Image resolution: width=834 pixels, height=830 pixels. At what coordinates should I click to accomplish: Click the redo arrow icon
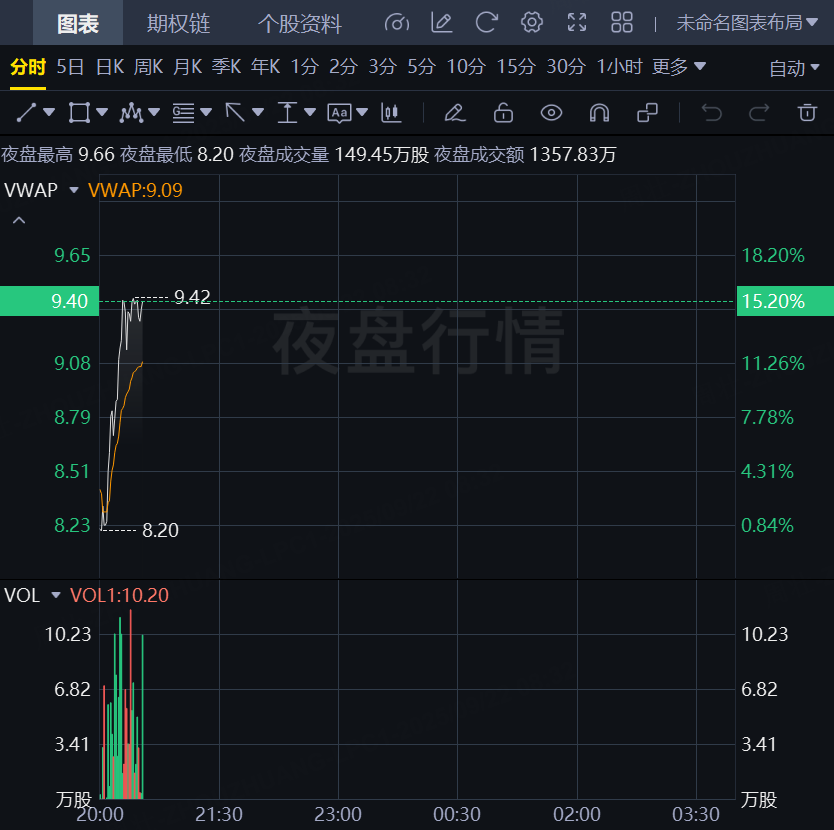(x=759, y=112)
